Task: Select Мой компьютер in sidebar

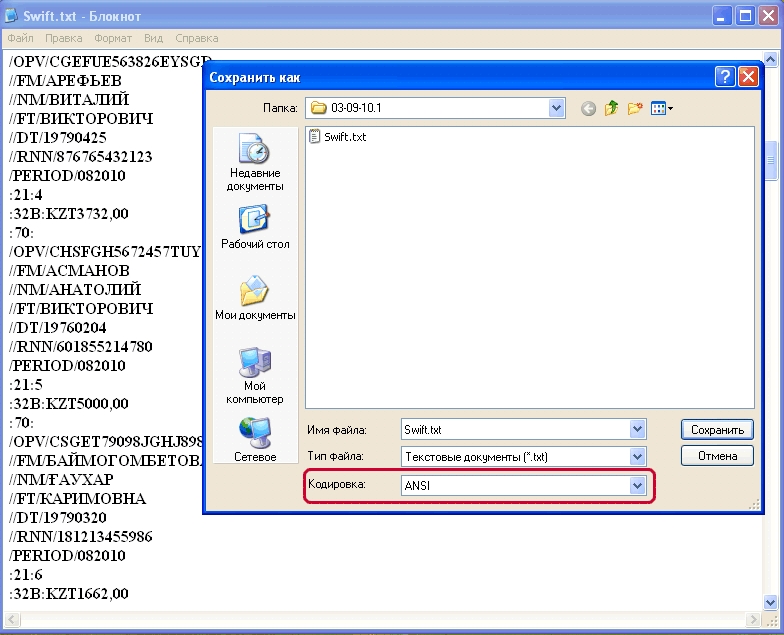Action: tap(255, 374)
